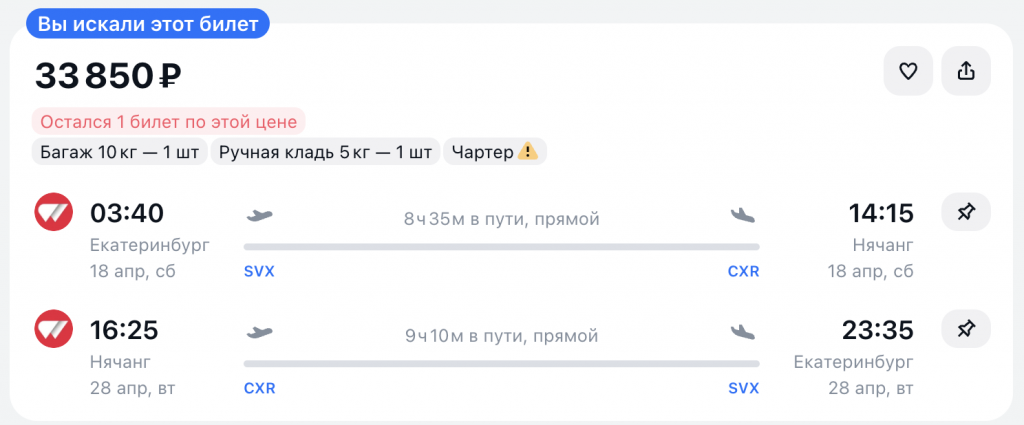Click outbound flight landing plane icon
The image size is (1024, 425).
[743, 214]
